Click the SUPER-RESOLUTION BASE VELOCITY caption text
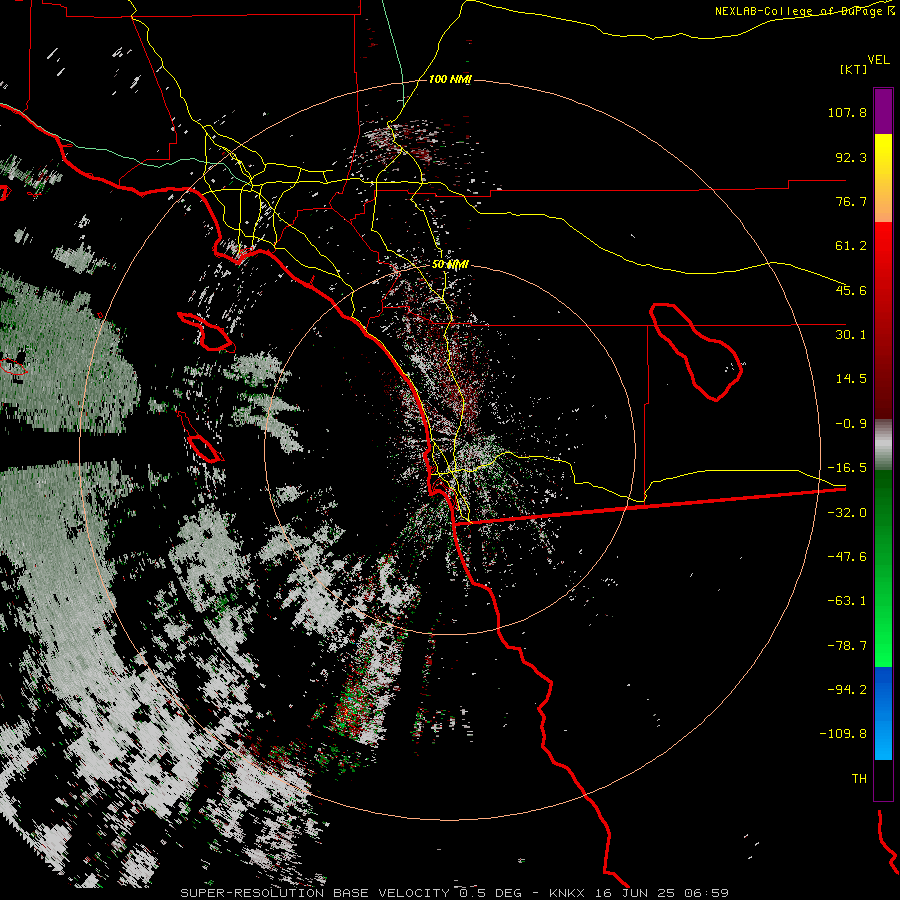This screenshot has height=900, width=900. click(315, 893)
